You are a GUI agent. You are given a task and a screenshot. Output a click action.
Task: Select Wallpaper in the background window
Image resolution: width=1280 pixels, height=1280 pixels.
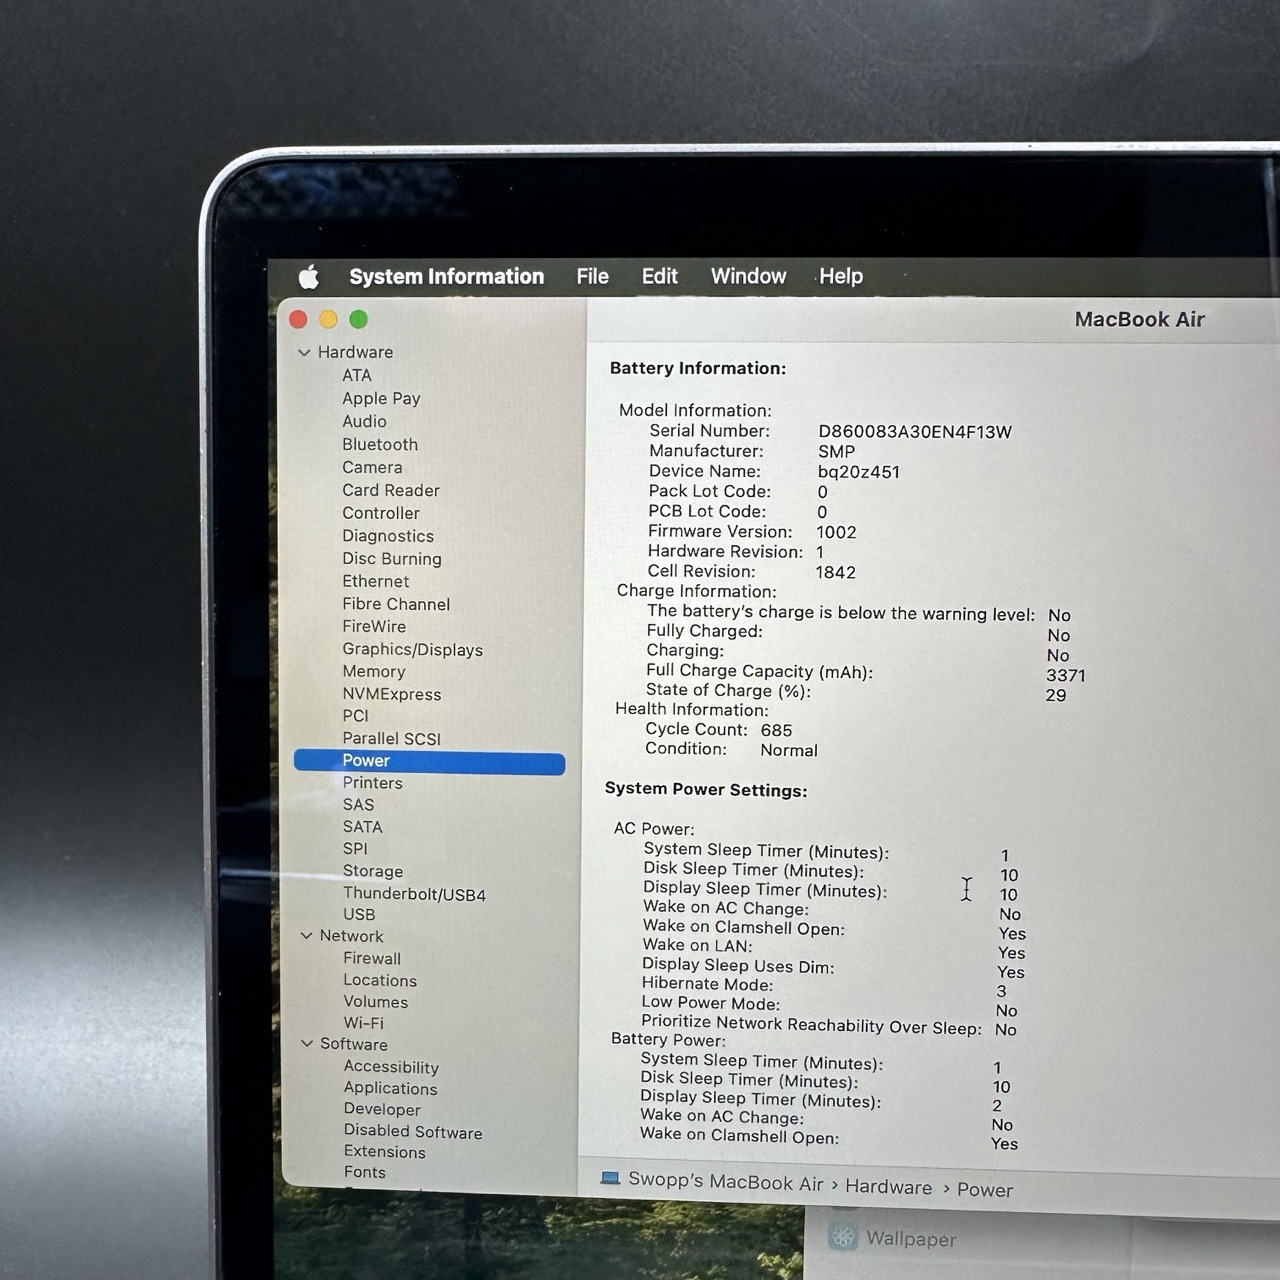tap(911, 1239)
